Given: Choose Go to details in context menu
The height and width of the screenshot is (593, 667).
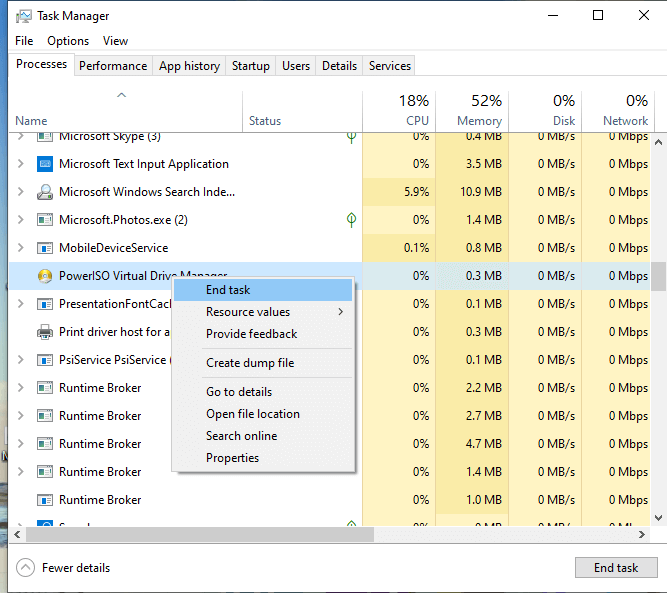Looking at the screenshot, I should click(x=263, y=392).
